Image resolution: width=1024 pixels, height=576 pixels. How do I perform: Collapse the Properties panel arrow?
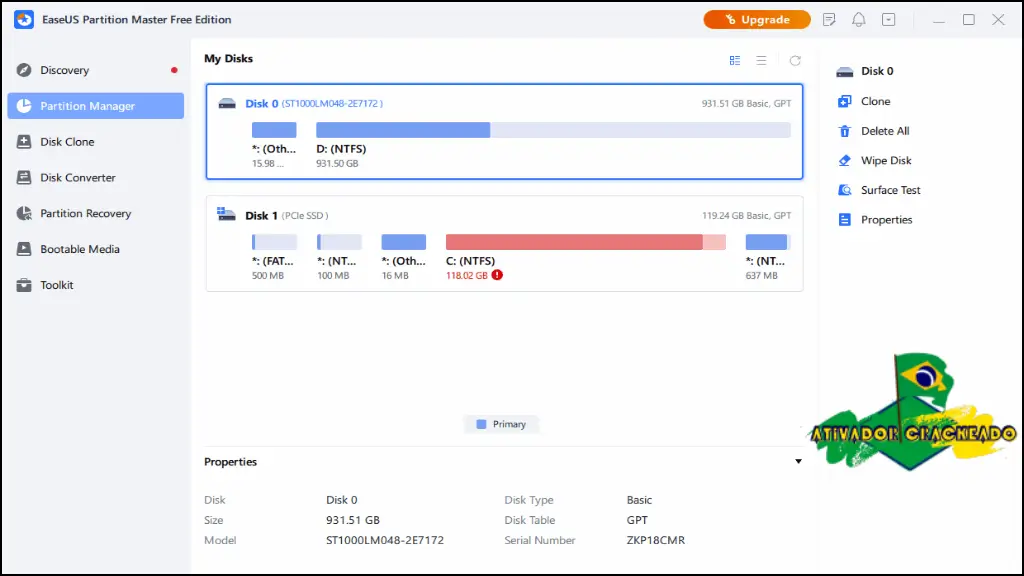[x=798, y=462]
